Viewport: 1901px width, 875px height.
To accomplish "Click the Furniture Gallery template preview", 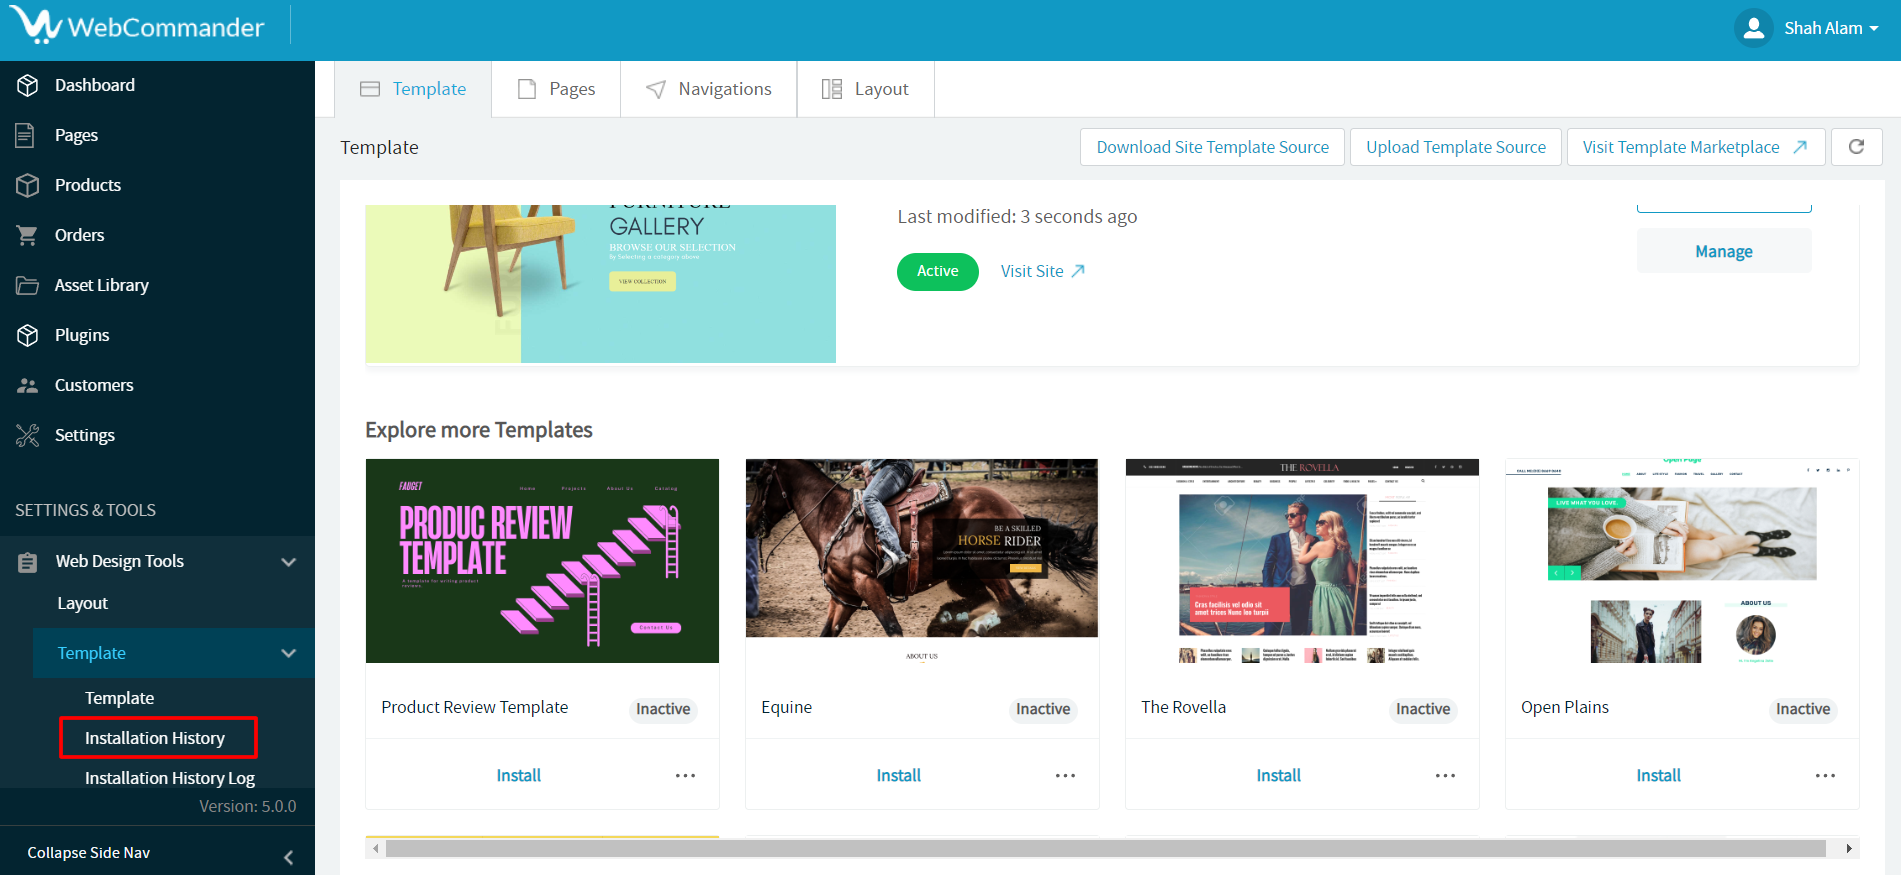I will point(601,284).
